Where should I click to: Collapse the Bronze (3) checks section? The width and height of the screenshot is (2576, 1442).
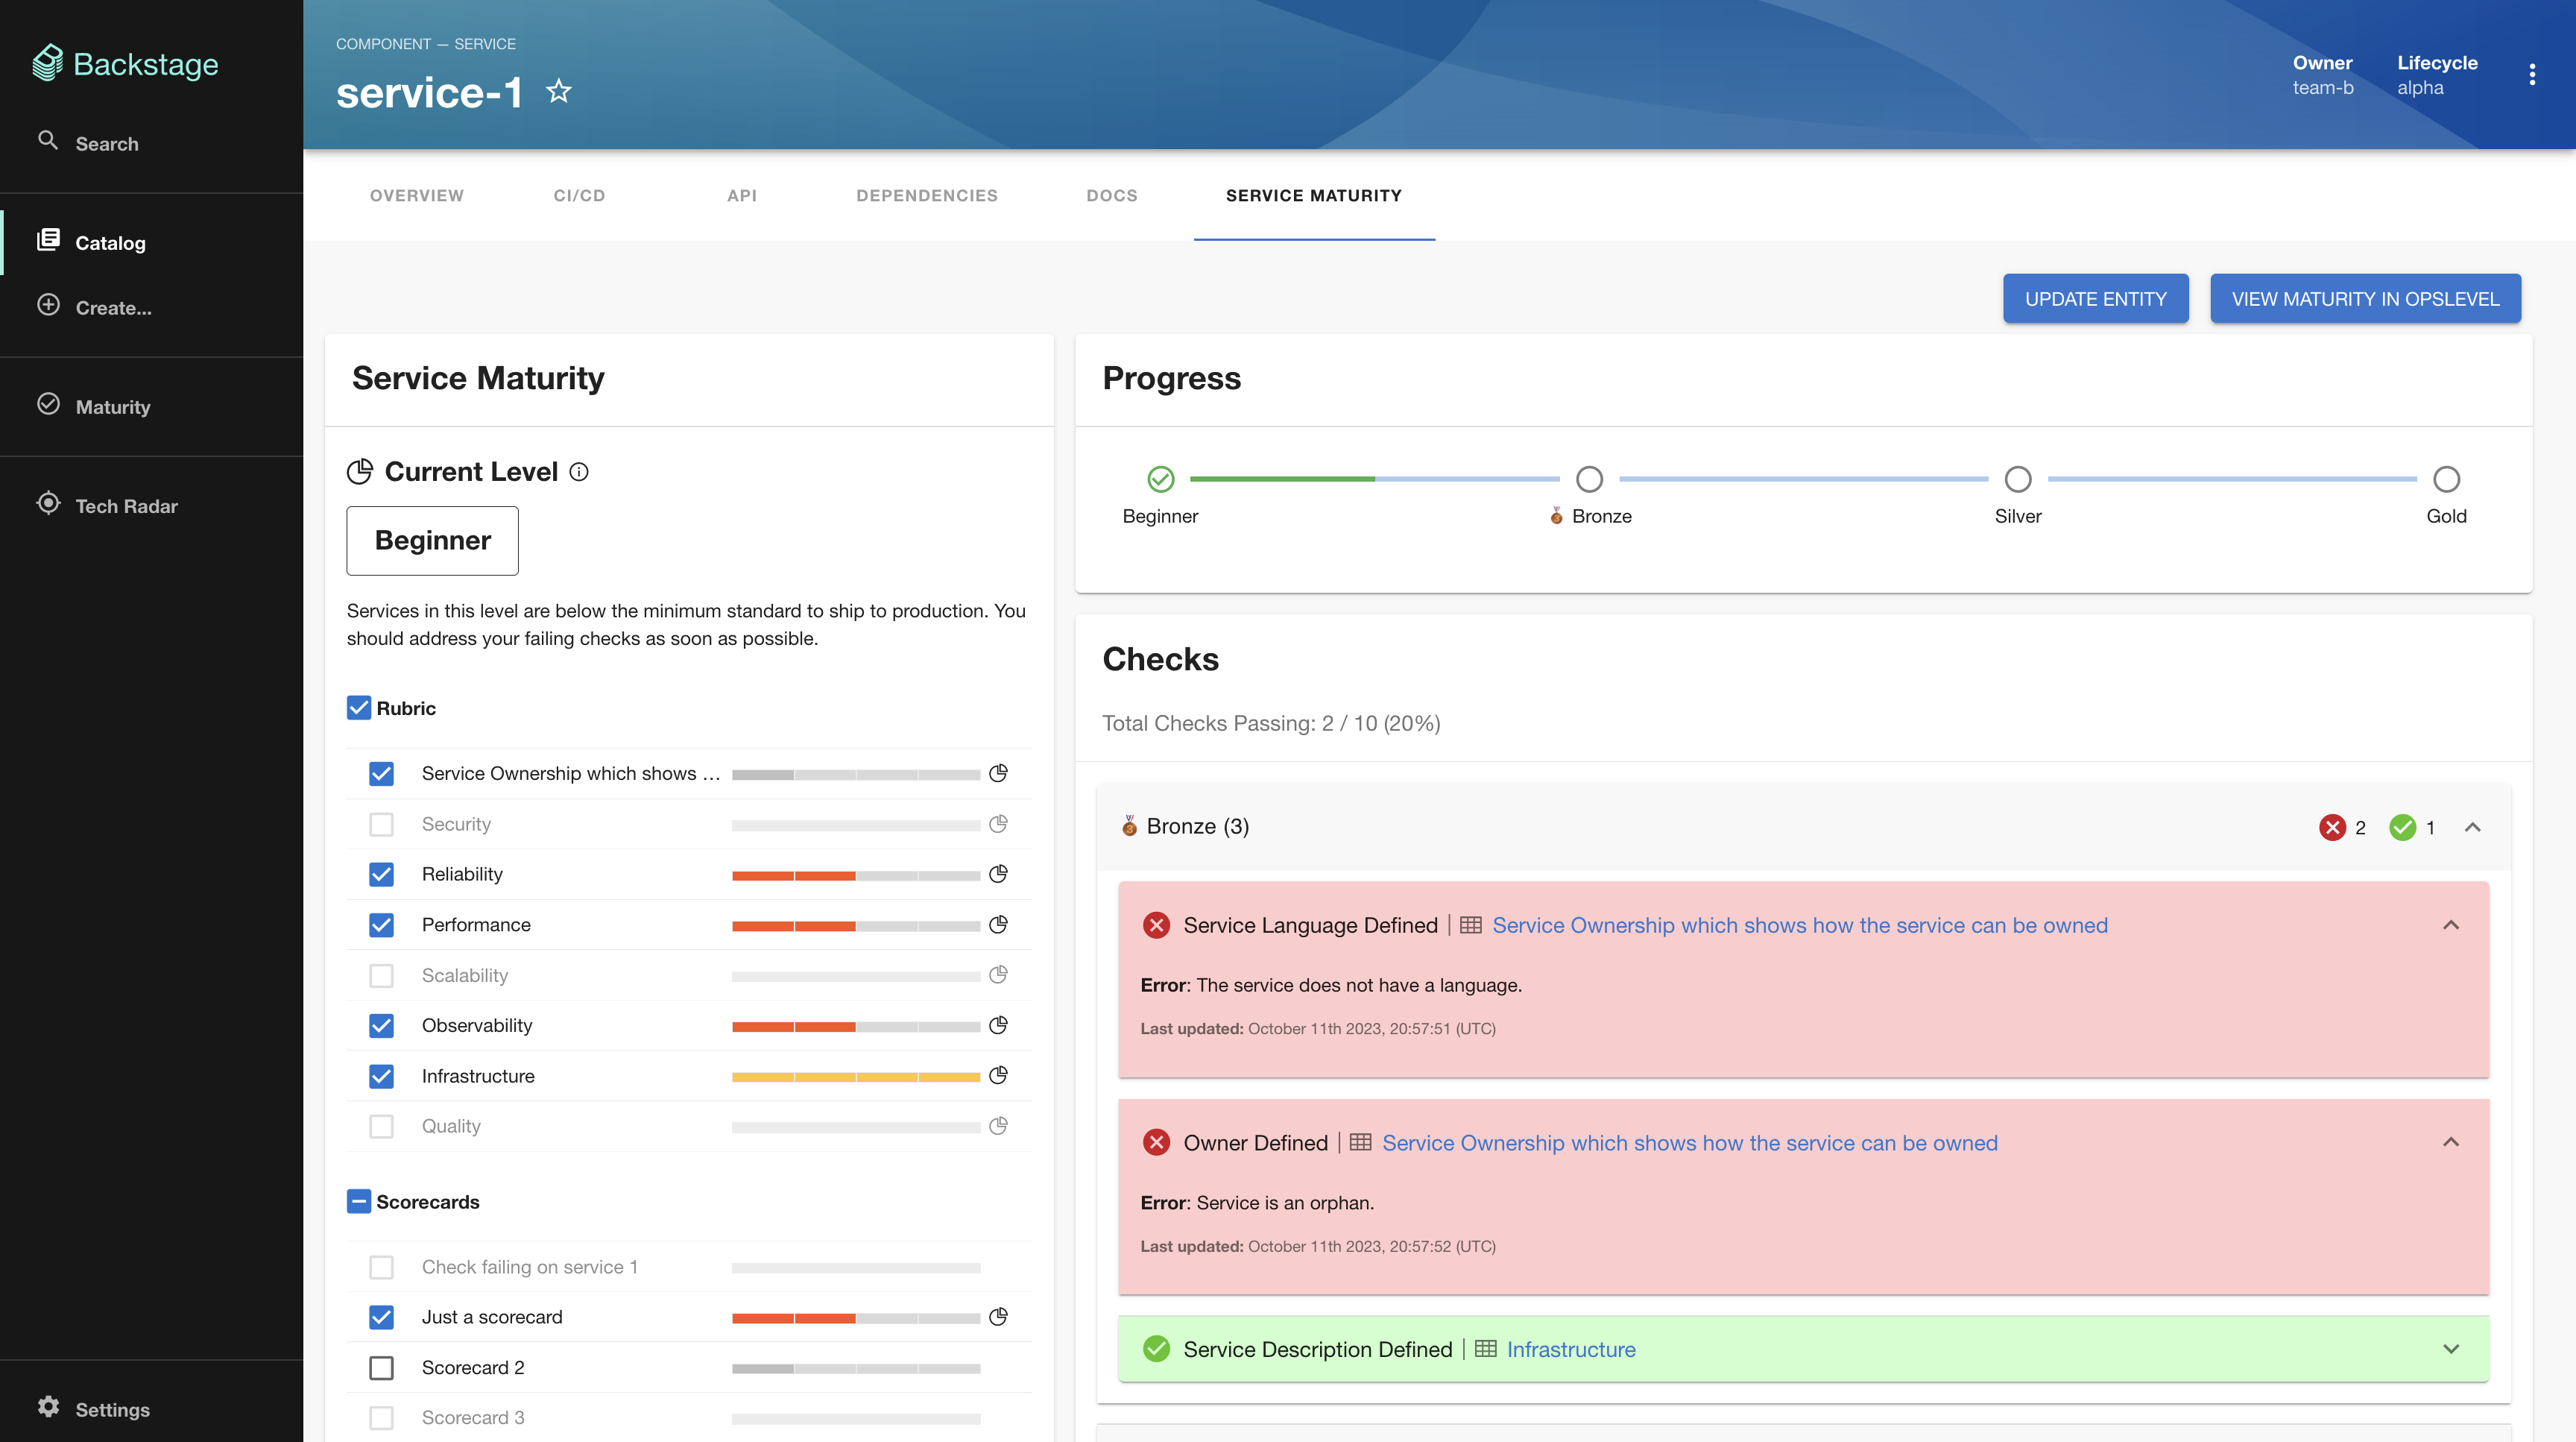click(x=2473, y=827)
